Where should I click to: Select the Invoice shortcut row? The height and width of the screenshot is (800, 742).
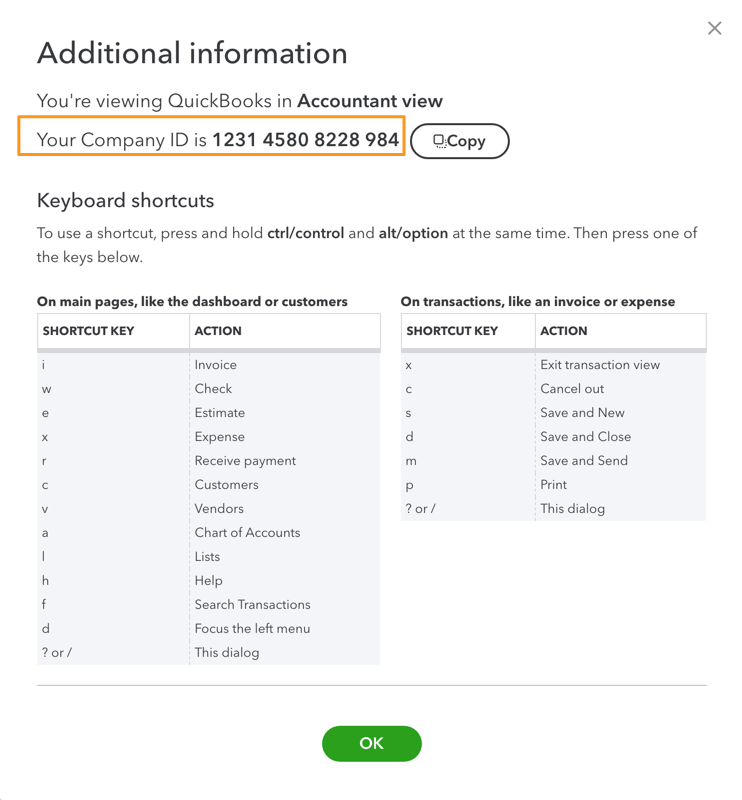tap(215, 364)
